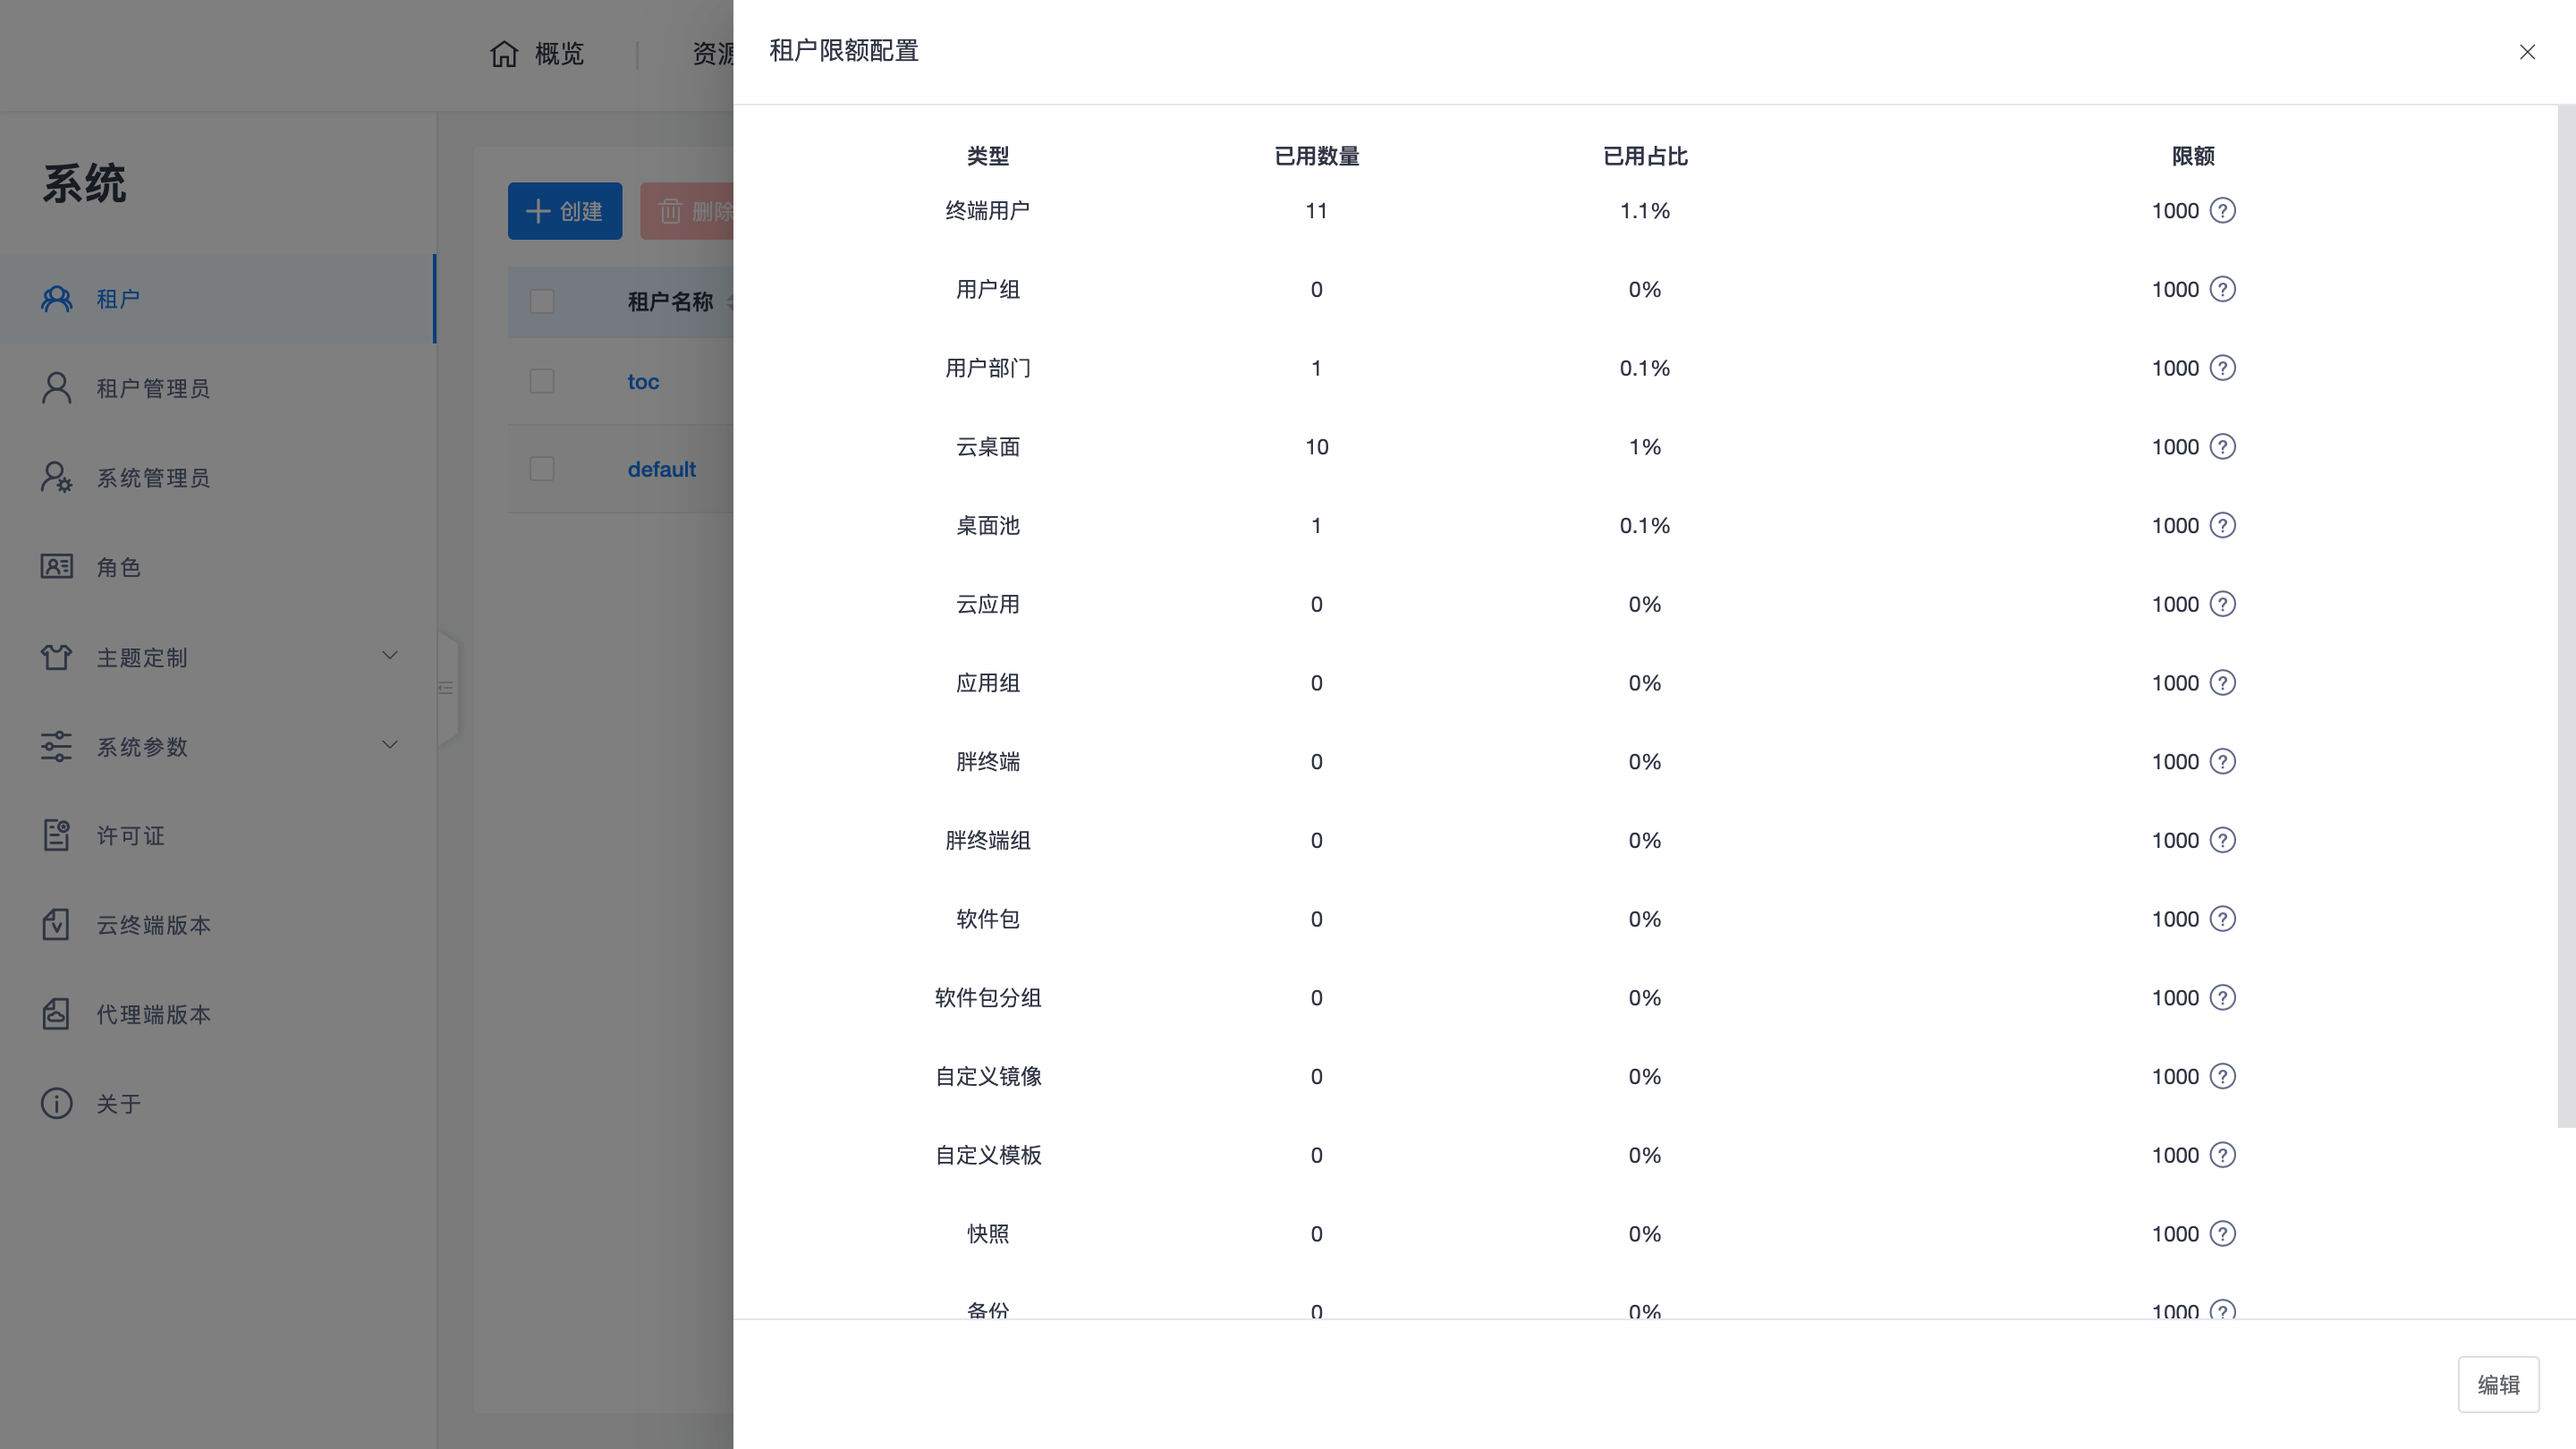This screenshot has height=1449, width=2576.
Task: Click help icon beside 软件包 limit
Action: click(2222, 919)
